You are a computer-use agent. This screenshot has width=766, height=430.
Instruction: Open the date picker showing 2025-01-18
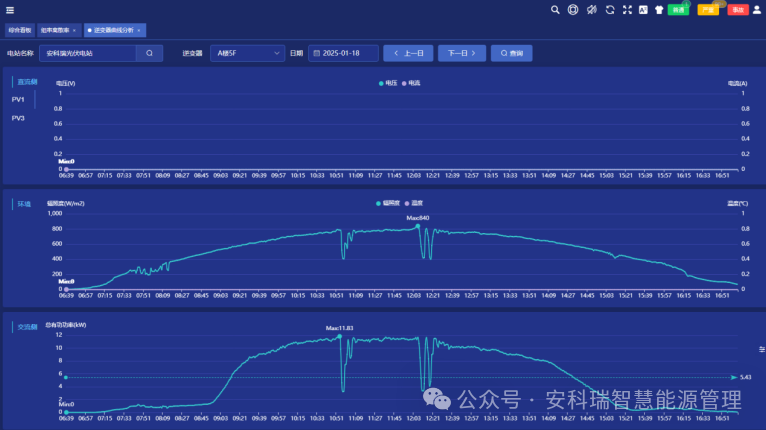tap(343, 53)
